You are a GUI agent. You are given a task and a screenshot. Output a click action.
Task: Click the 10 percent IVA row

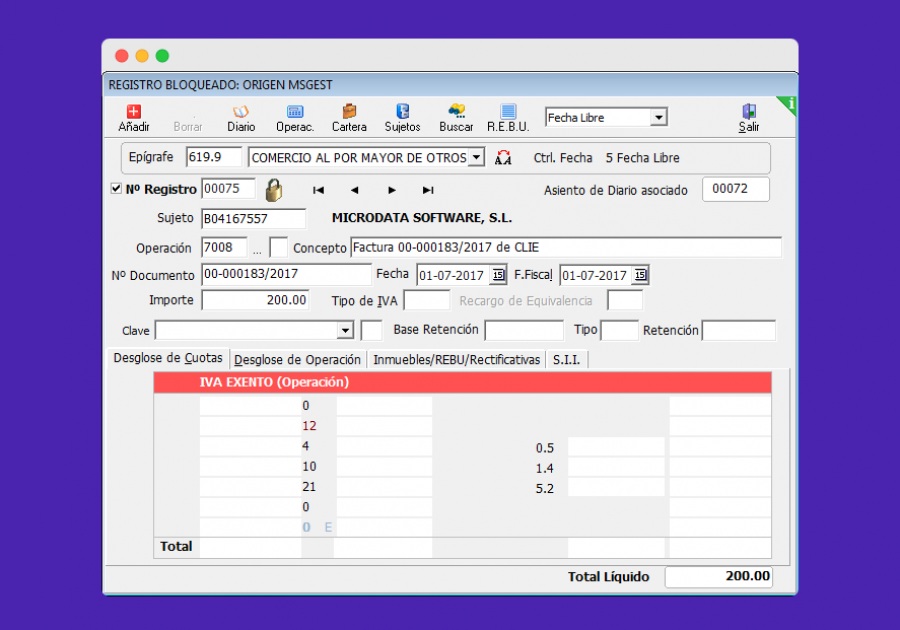click(x=462, y=466)
